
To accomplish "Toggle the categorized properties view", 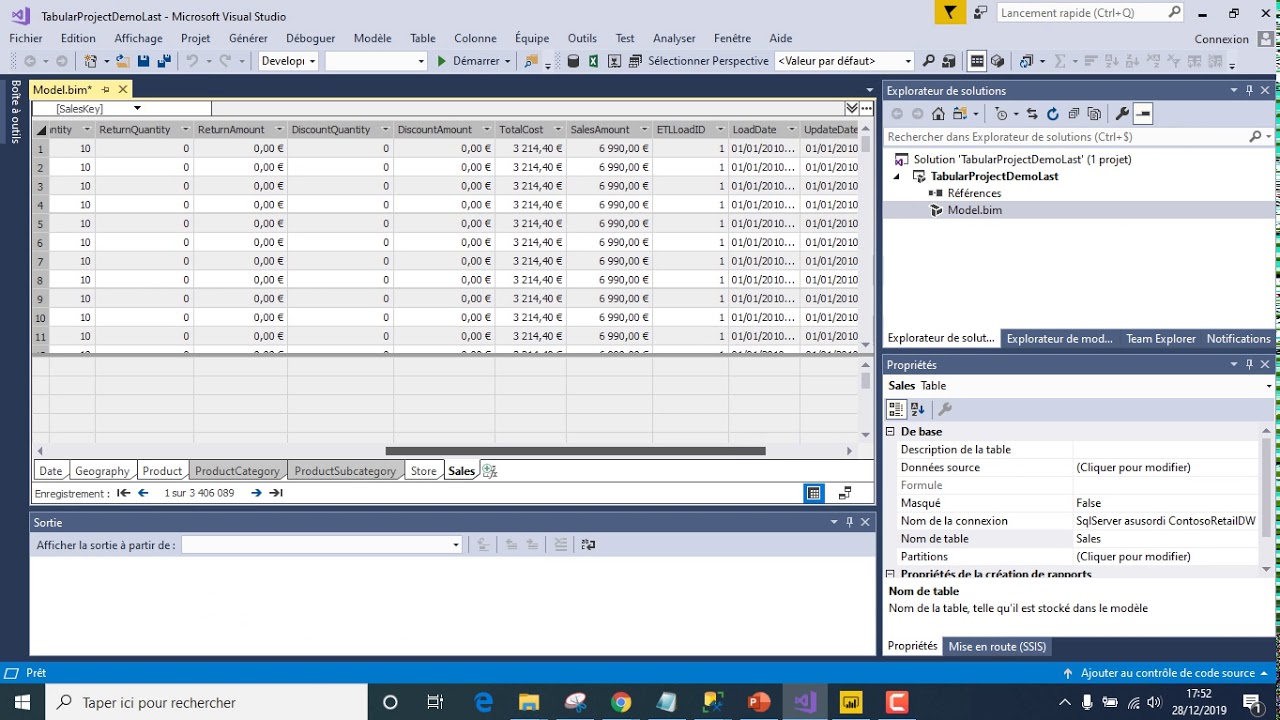I will point(896,409).
